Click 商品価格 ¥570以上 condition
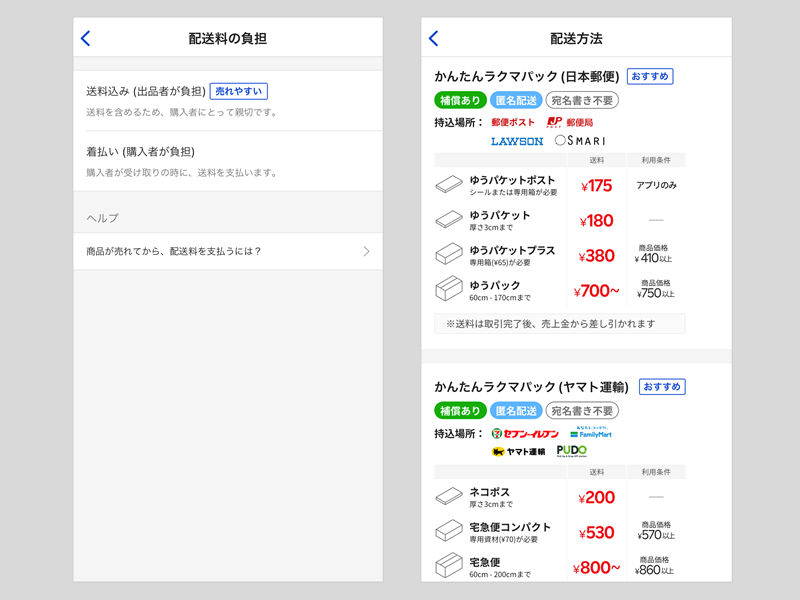This screenshot has width=800, height=600. tap(656, 531)
